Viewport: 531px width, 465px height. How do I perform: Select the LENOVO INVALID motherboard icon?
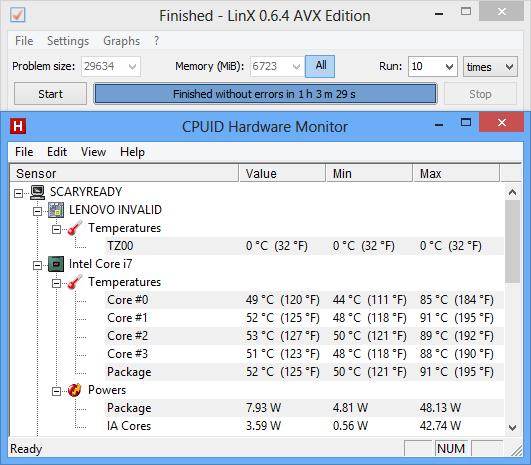point(56,210)
